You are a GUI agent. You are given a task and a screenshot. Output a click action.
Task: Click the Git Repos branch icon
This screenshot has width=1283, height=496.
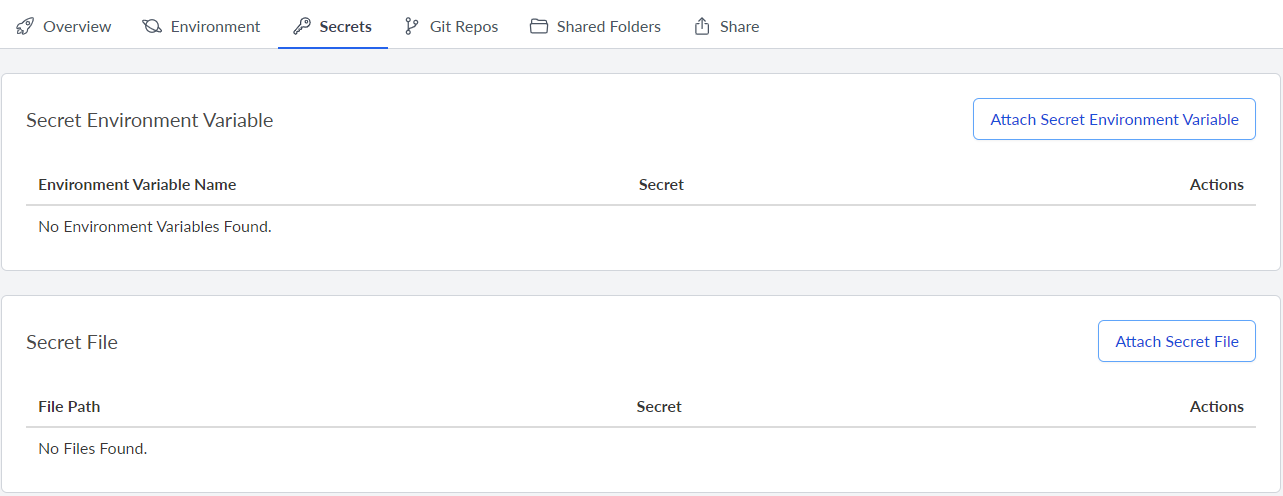(x=412, y=27)
